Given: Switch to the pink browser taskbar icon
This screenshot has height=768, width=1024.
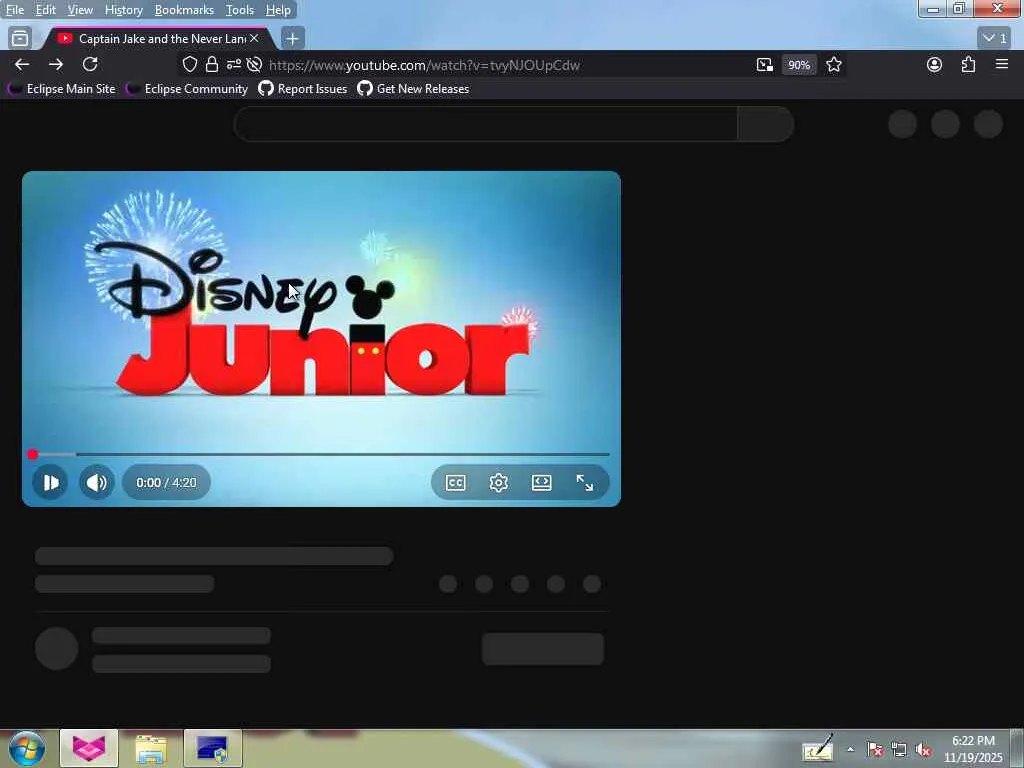Looking at the screenshot, I should 89,748.
